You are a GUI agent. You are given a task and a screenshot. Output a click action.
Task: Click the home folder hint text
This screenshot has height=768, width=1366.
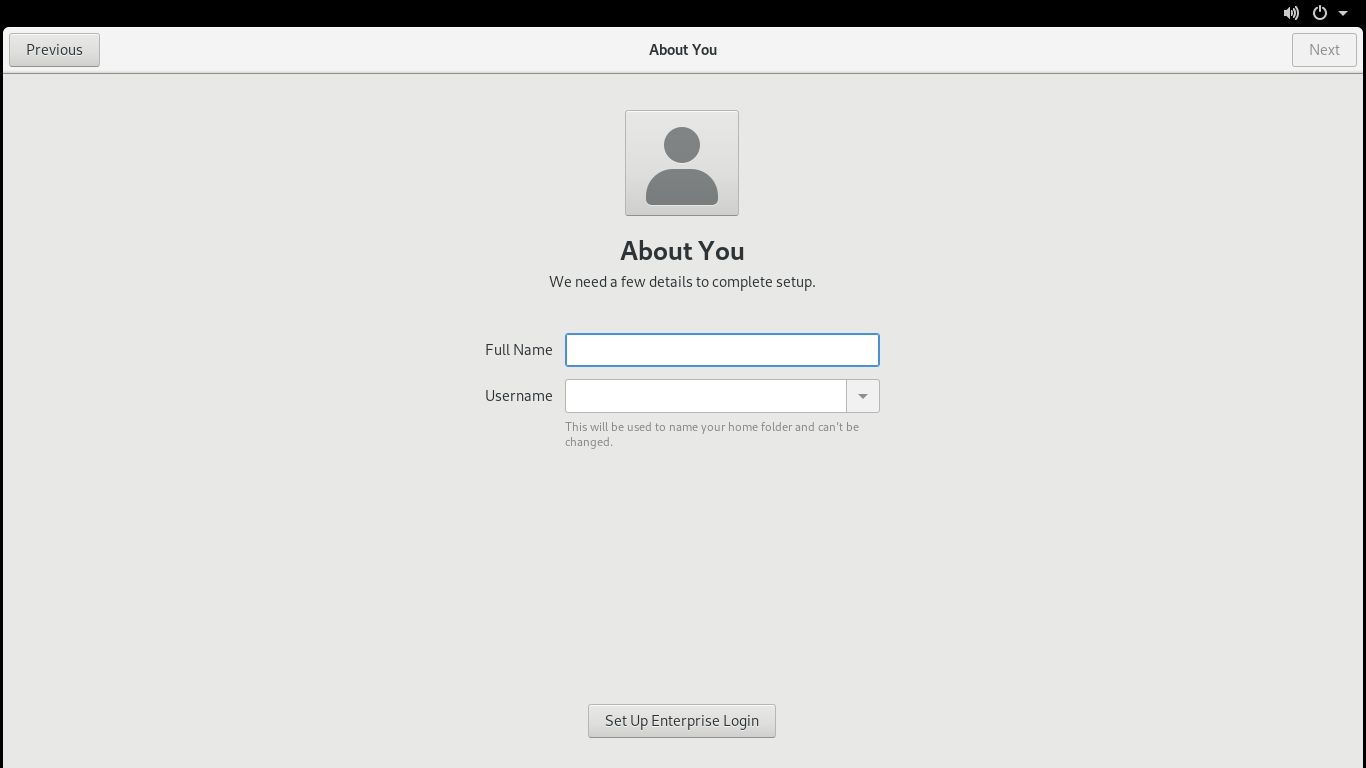coord(712,434)
